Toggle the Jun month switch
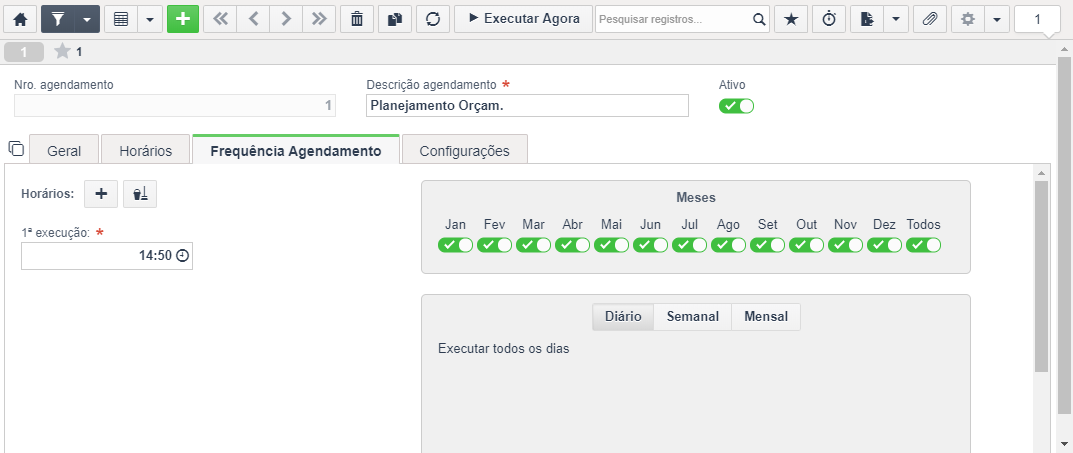The height and width of the screenshot is (453, 1073). pyautogui.click(x=651, y=245)
